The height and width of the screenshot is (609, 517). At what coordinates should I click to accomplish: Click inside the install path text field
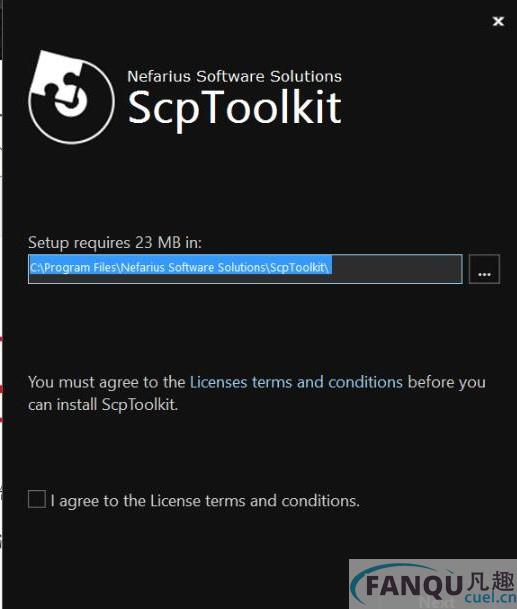pyautogui.click(x=245, y=269)
